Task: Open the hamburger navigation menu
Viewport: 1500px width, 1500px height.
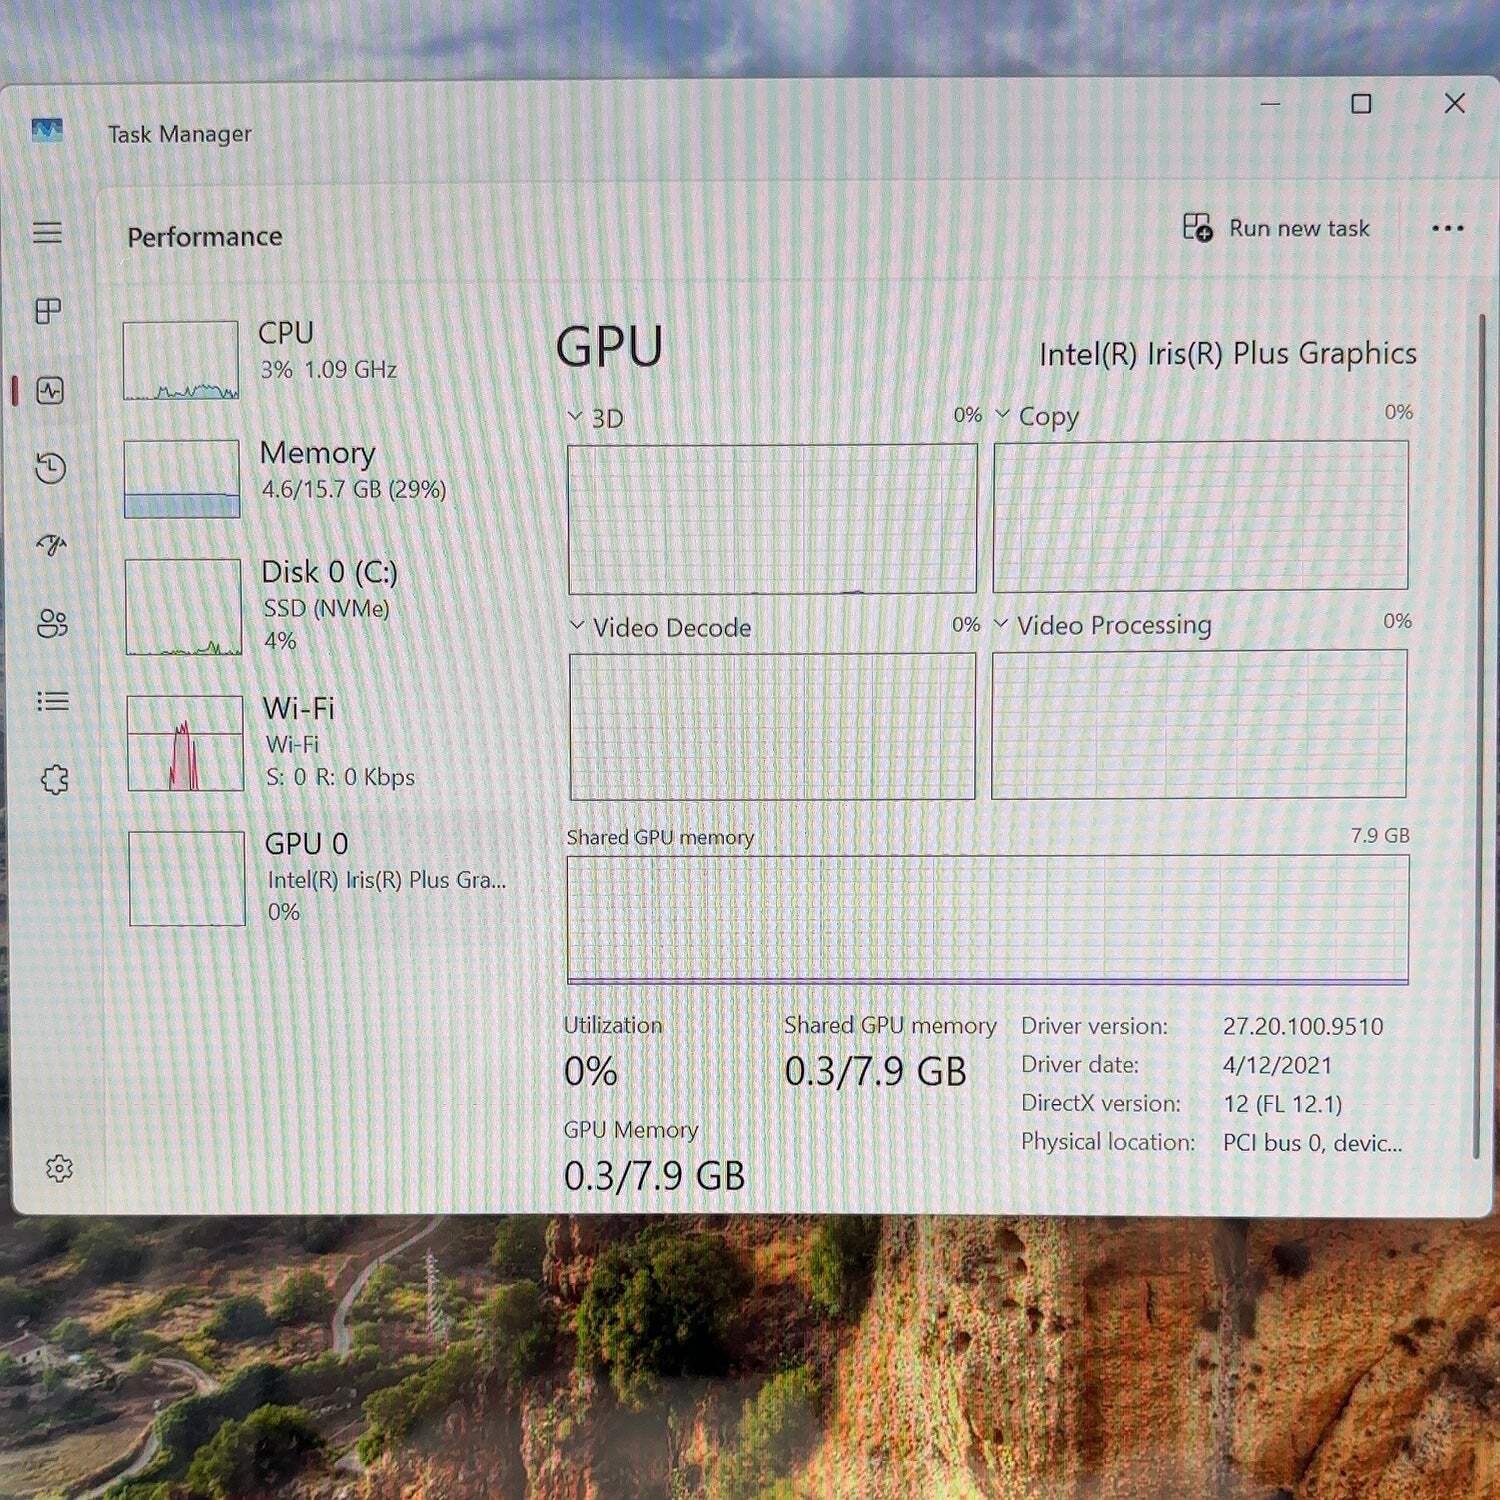Action: pos(48,232)
